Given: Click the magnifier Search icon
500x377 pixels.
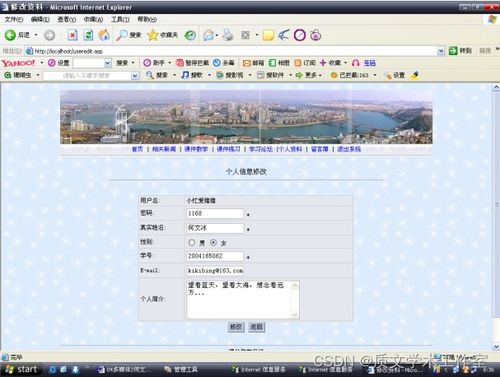Looking at the screenshot, I should [x=121, y=35].
